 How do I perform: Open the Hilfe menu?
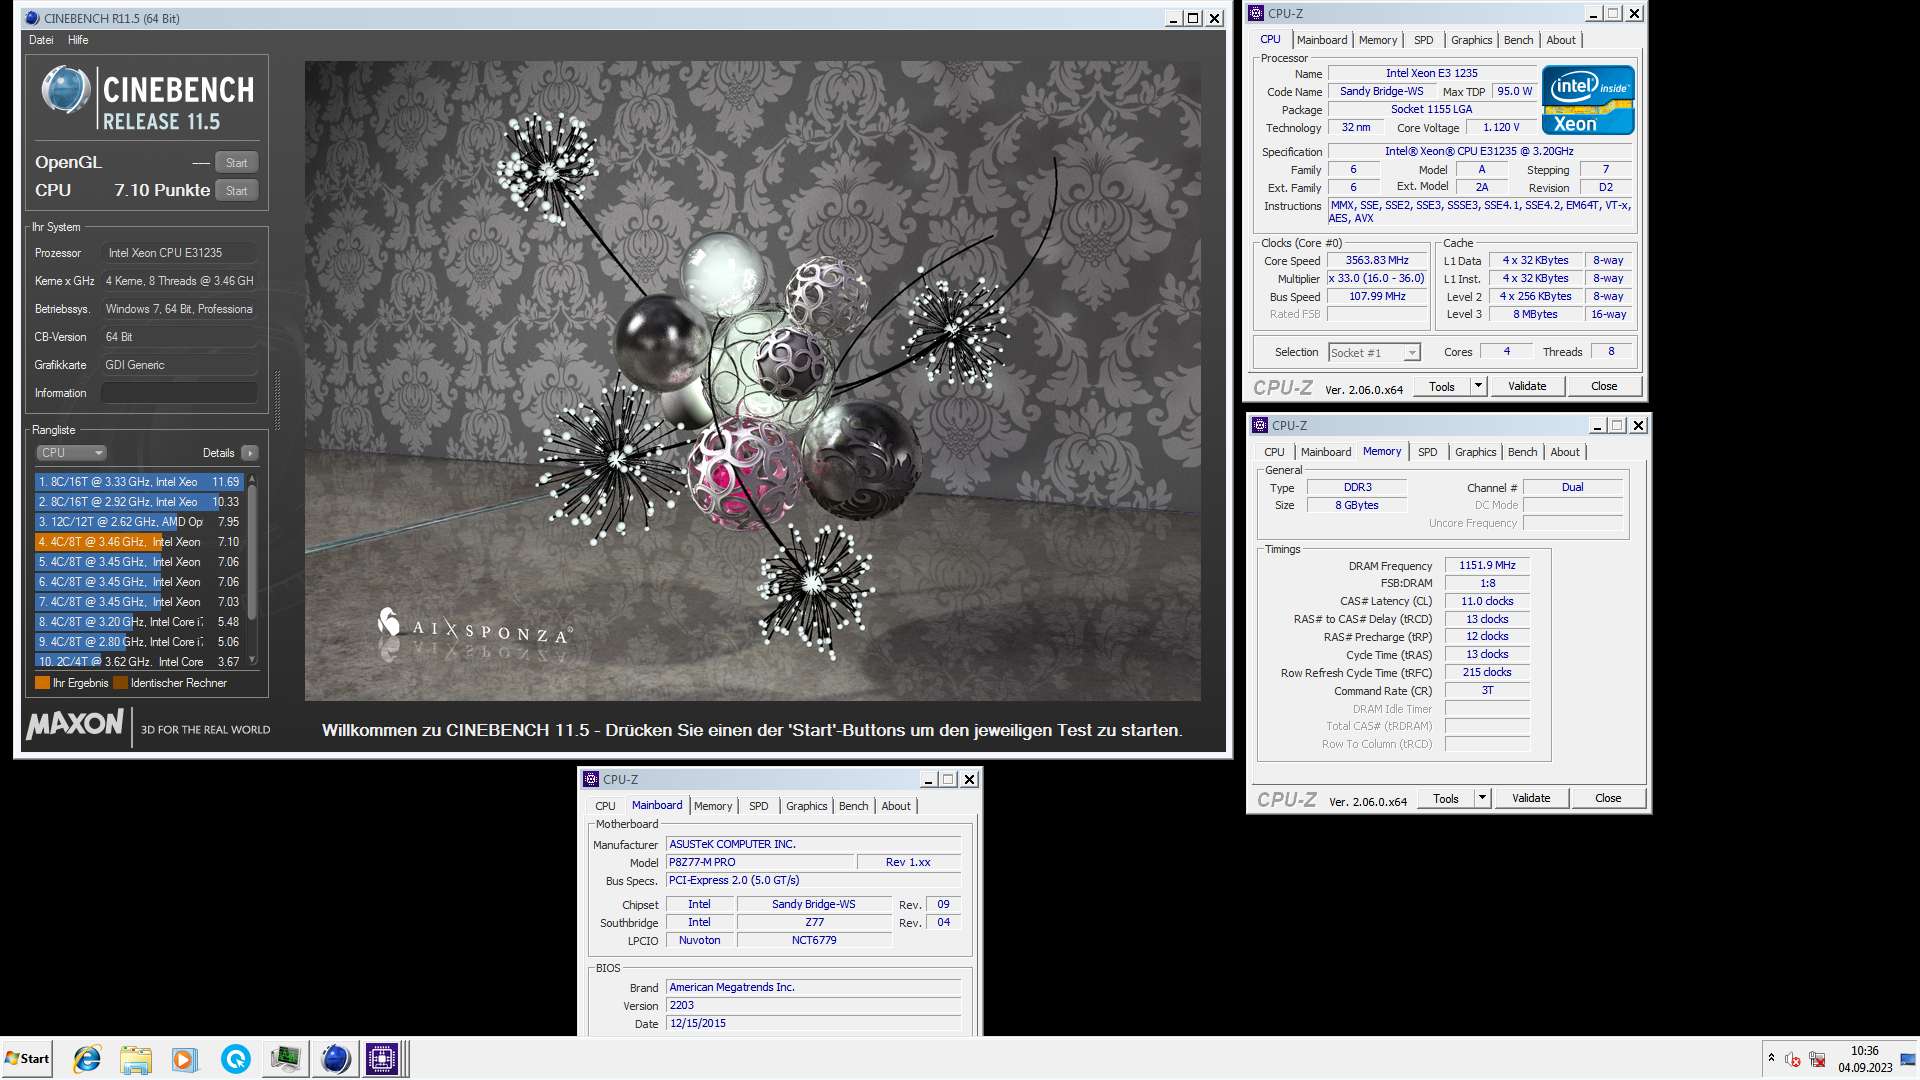(78, 40)
